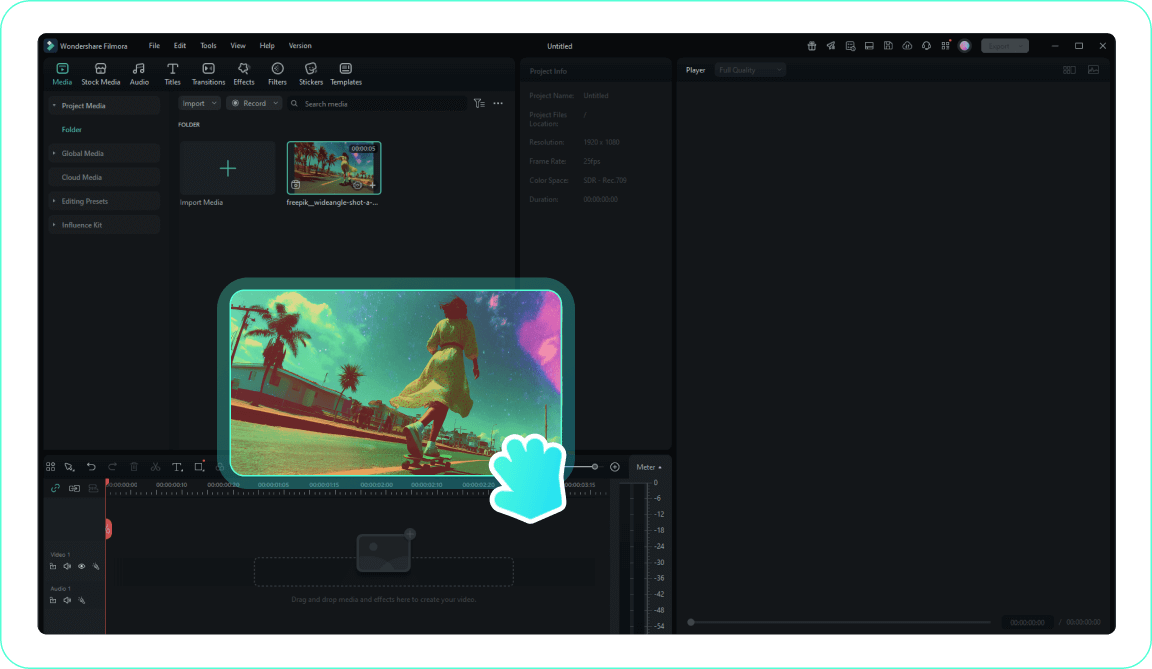The height and width of the screenshot is (669, 1152).
Task: Open the Full Quality dropdown in Player
Action: click(x=750, y=70)
